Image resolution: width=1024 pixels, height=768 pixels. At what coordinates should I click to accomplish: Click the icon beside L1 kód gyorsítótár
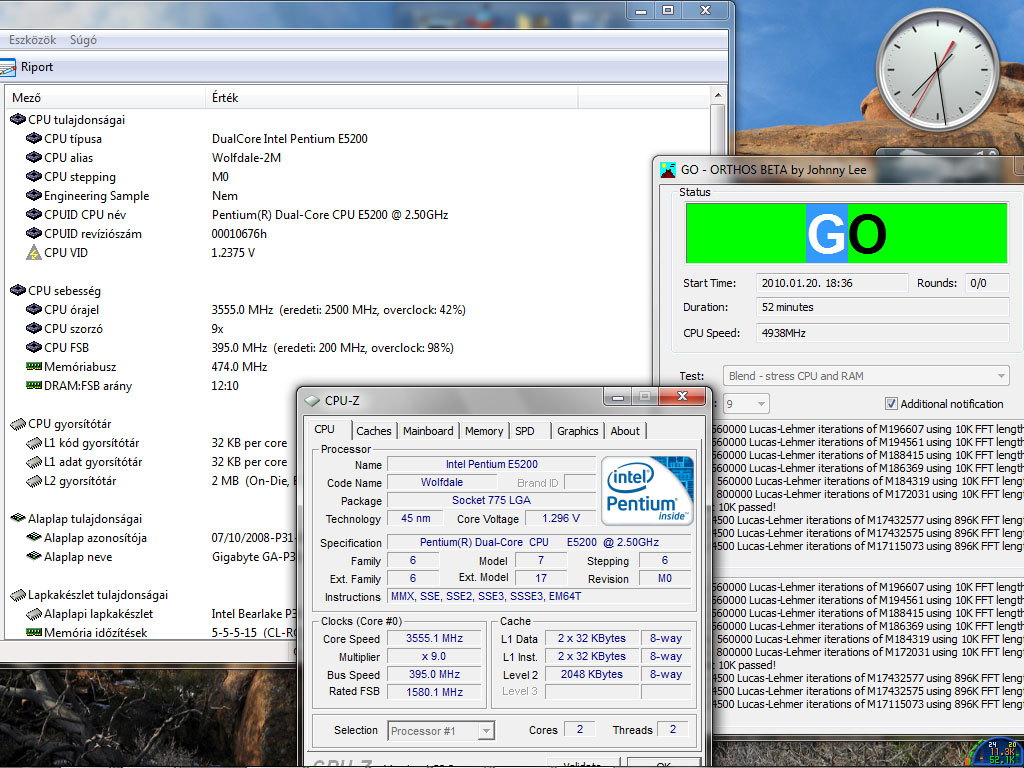point(34,443)
